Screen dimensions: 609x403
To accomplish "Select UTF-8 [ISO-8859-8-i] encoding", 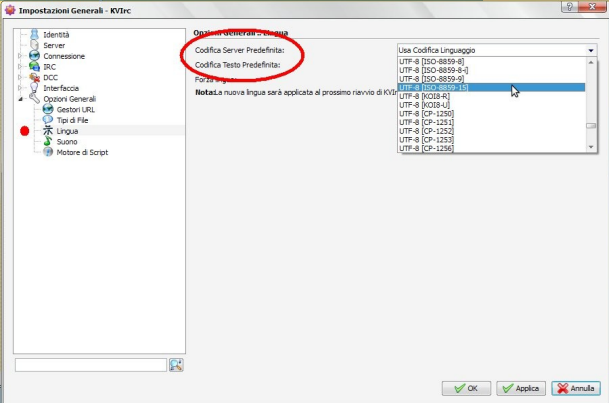I will pos(491,70).
